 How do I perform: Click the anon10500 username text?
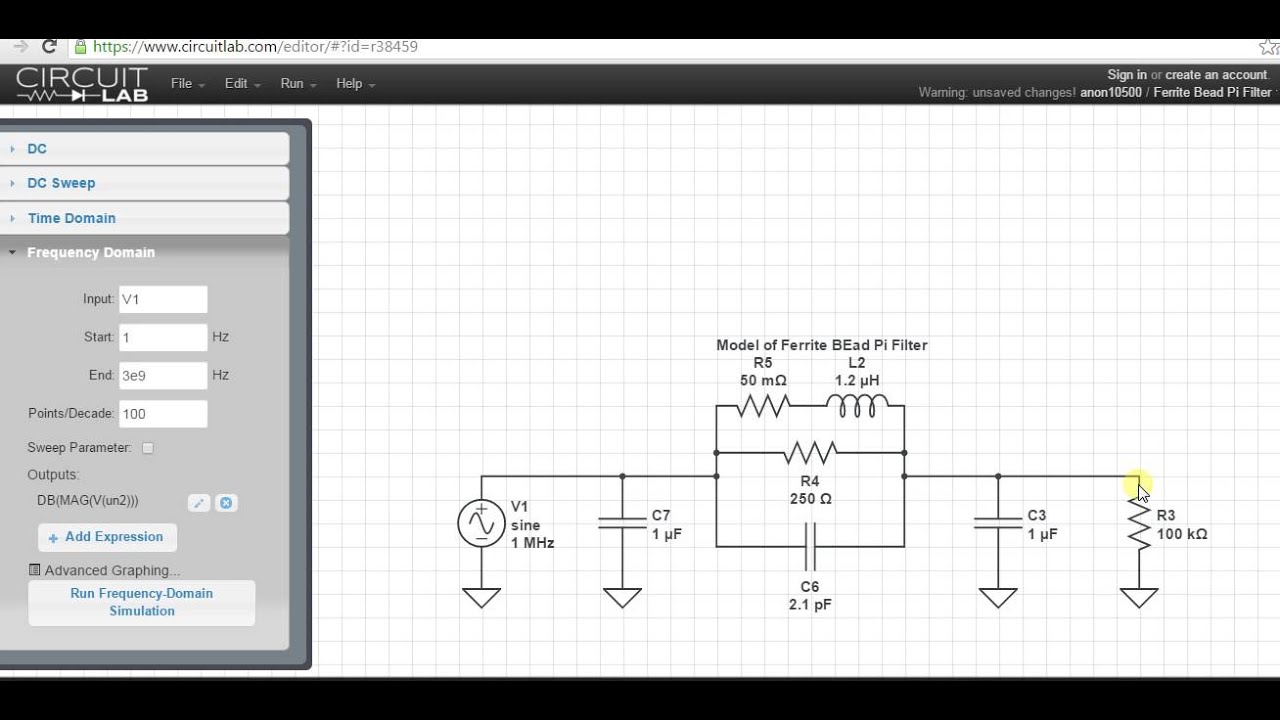1111,92
